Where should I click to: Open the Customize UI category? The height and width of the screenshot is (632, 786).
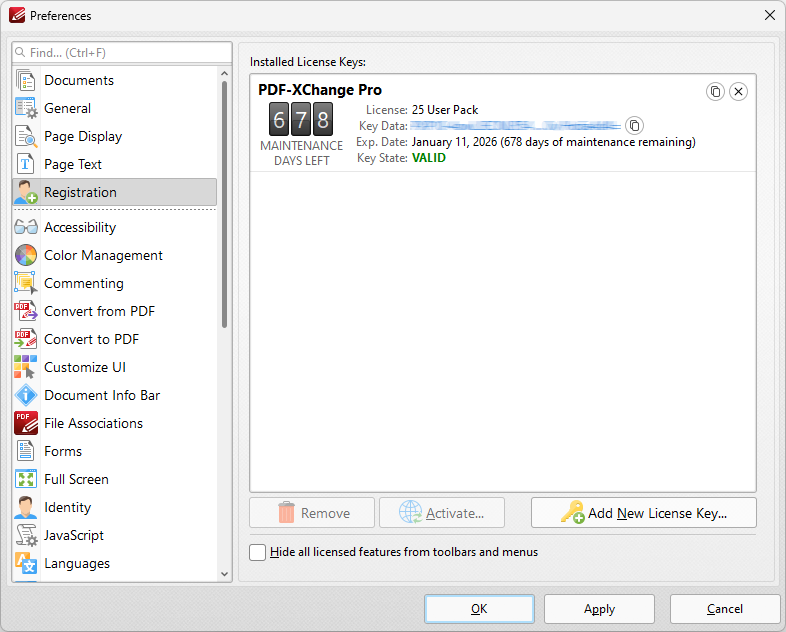coord(115,367)
